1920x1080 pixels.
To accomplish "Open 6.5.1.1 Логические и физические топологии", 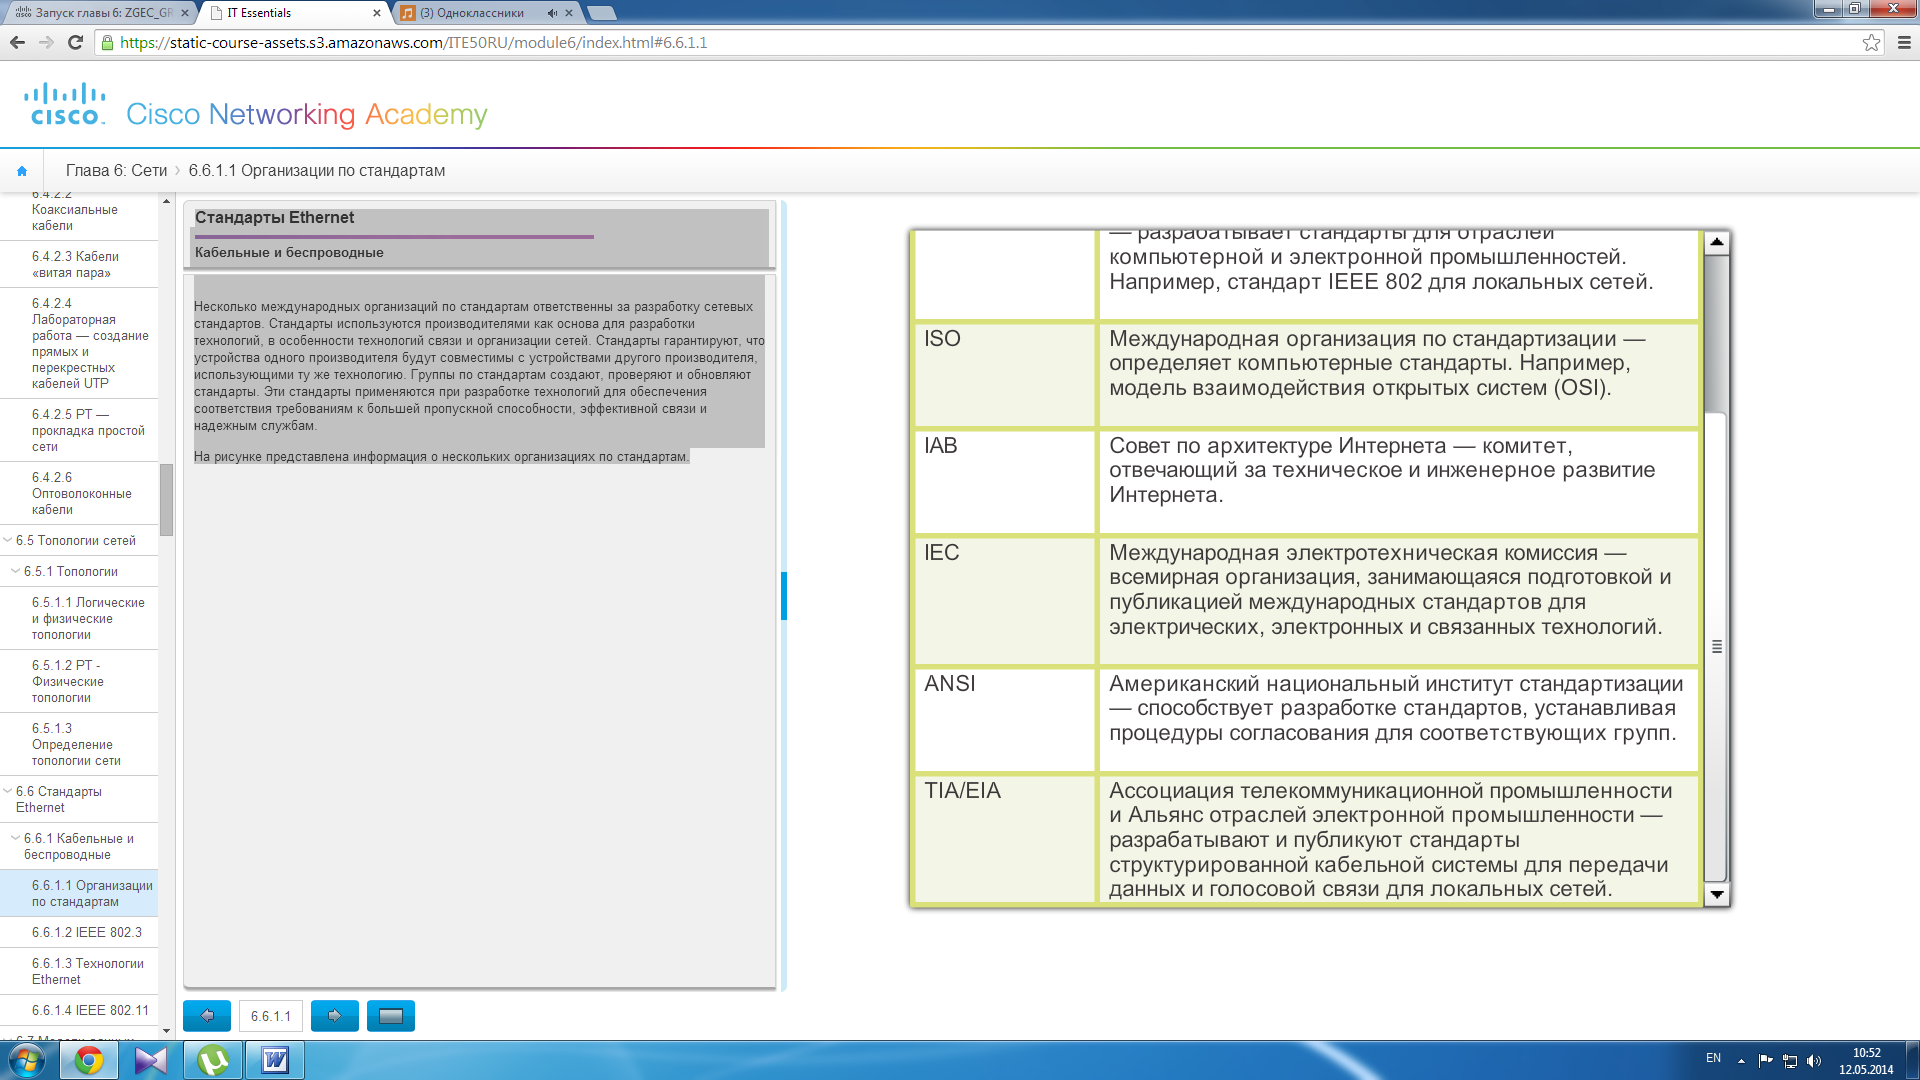I will pos(79,618).
